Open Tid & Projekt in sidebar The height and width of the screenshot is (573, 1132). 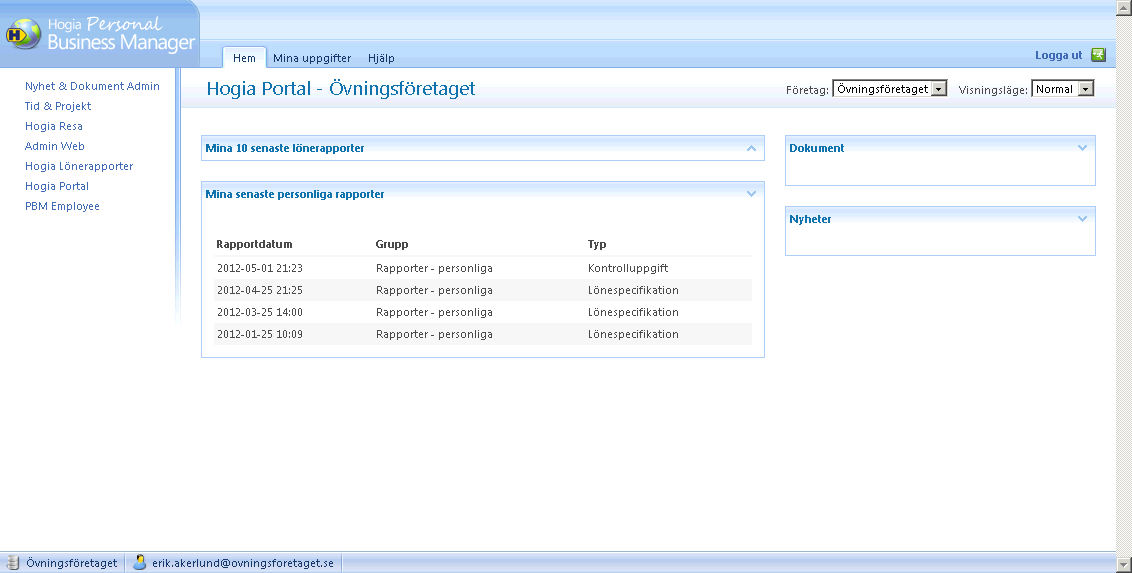coord(58,106)
